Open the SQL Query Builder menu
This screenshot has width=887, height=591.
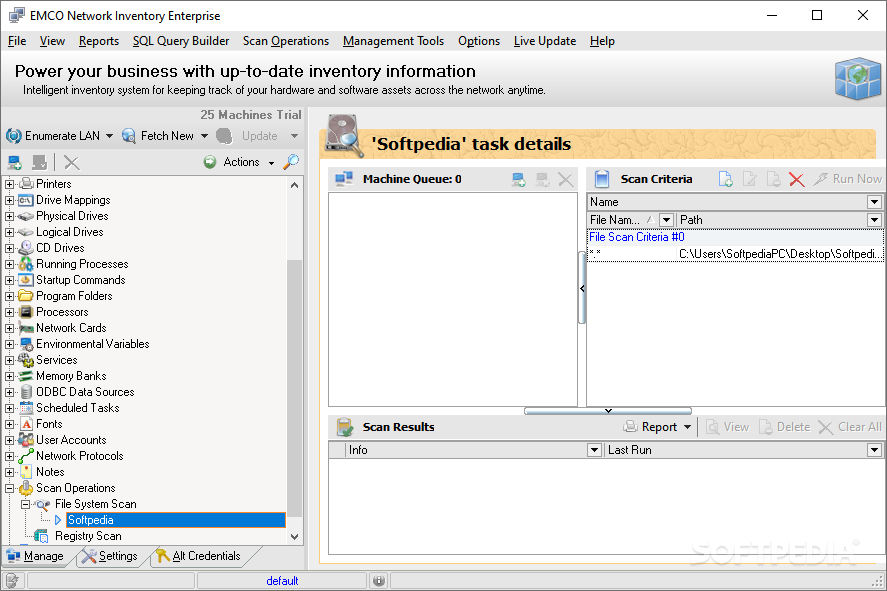(181, 41)
